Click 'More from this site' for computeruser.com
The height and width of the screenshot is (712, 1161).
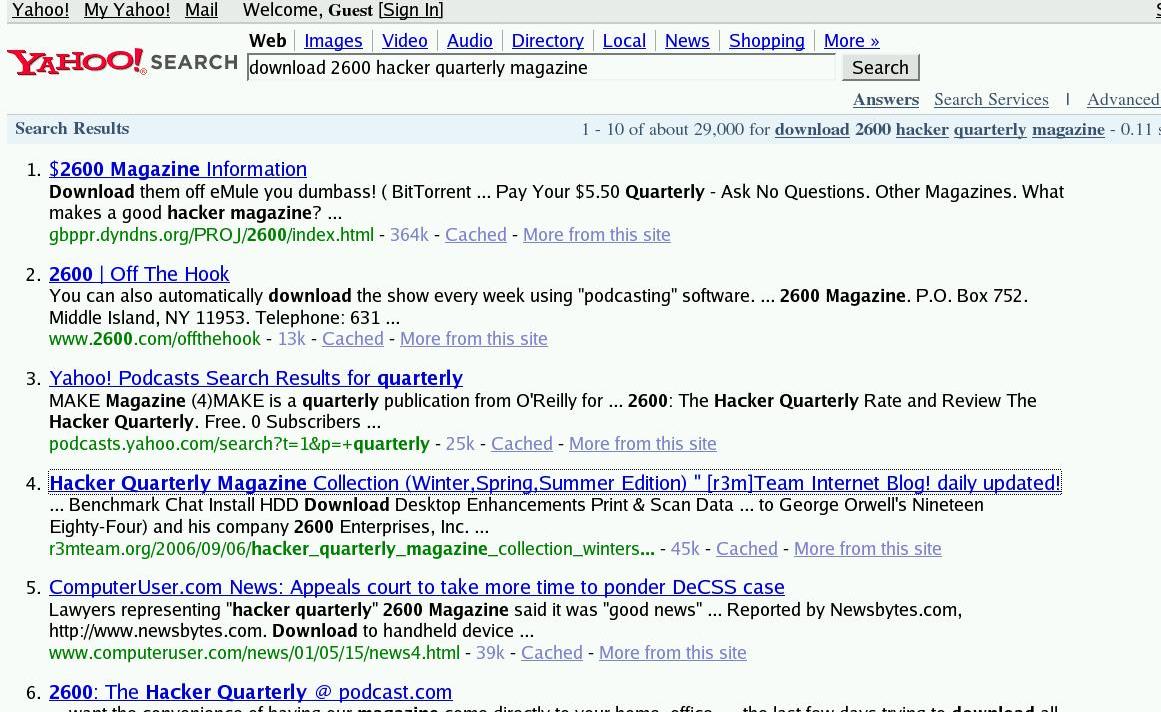tap(672, 653)
